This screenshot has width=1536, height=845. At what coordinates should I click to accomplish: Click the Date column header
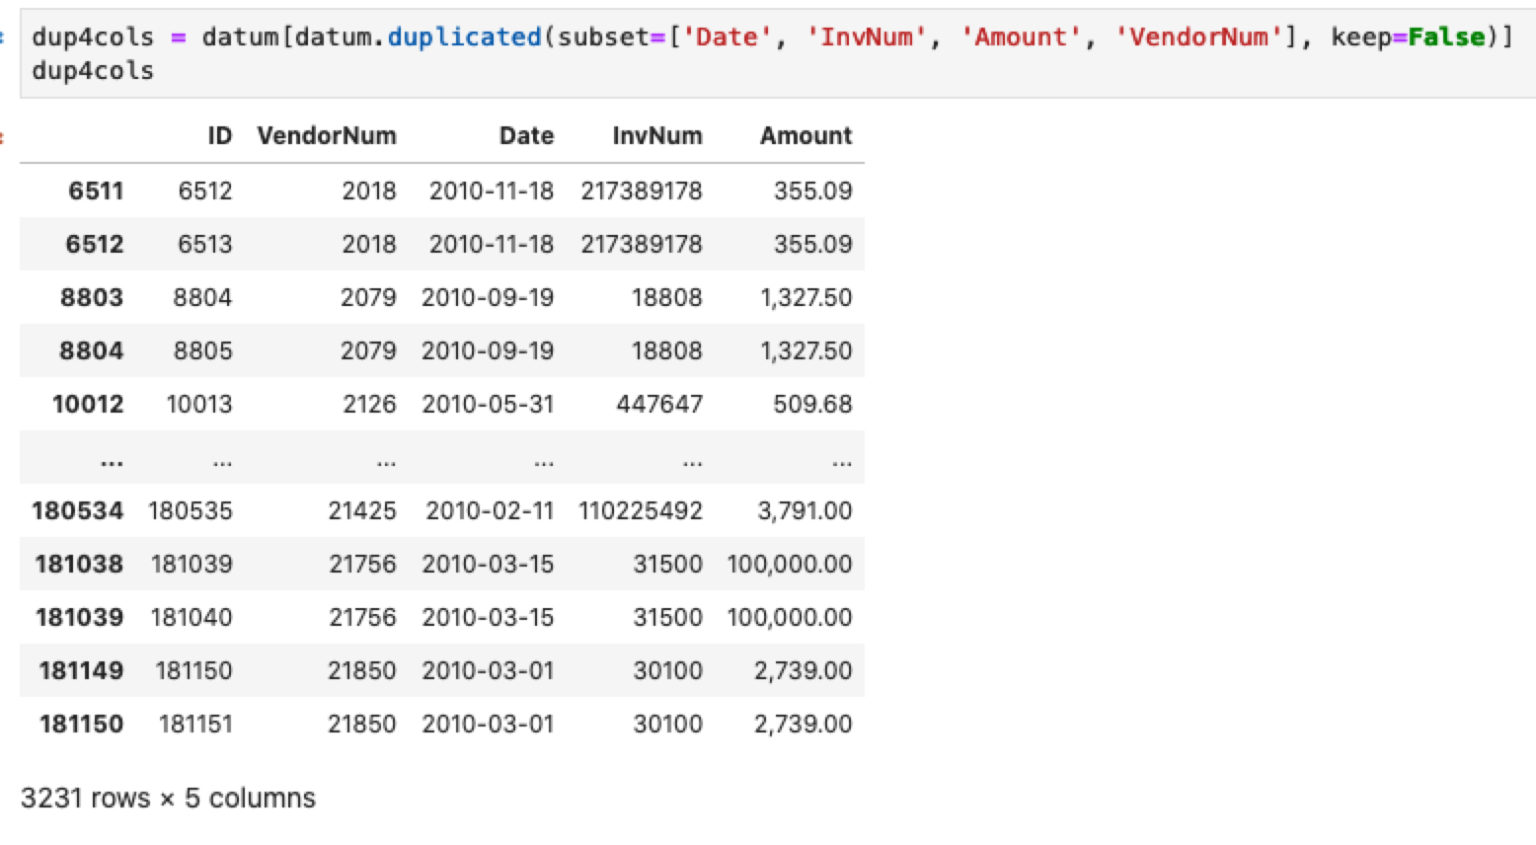pos(526,136)
